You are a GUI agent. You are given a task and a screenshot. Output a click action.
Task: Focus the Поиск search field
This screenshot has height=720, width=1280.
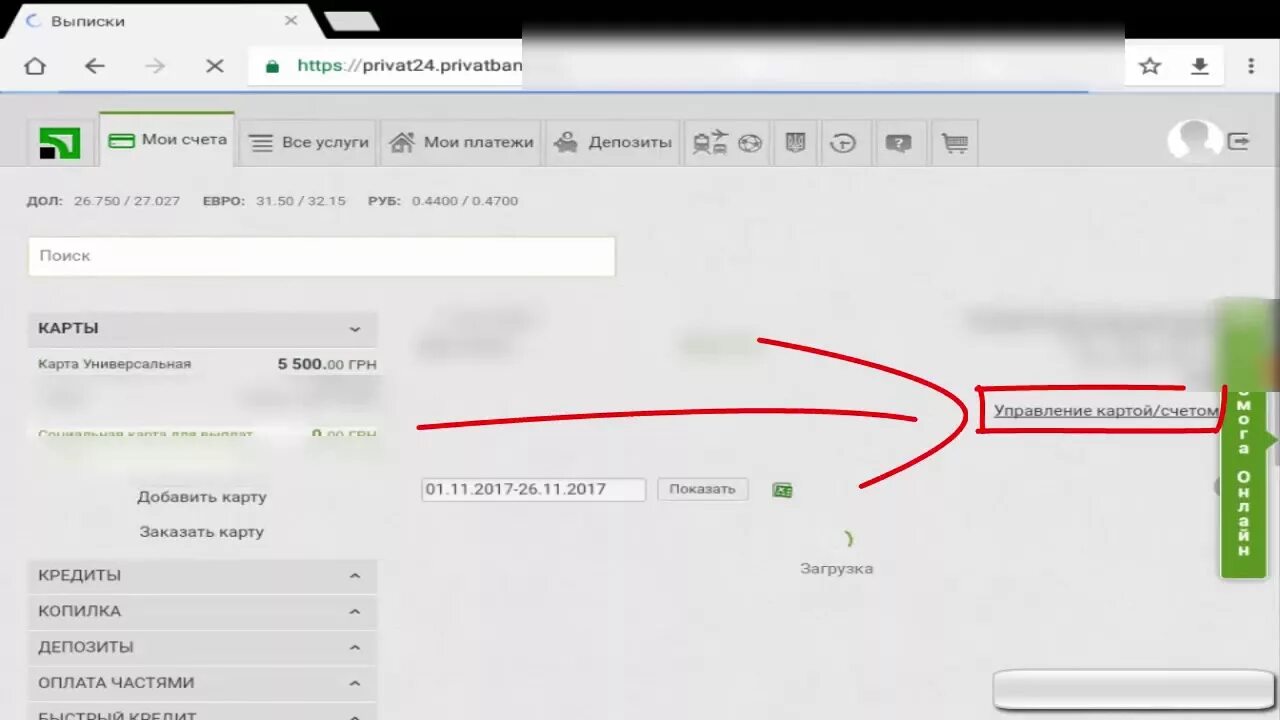pos(321,256)
